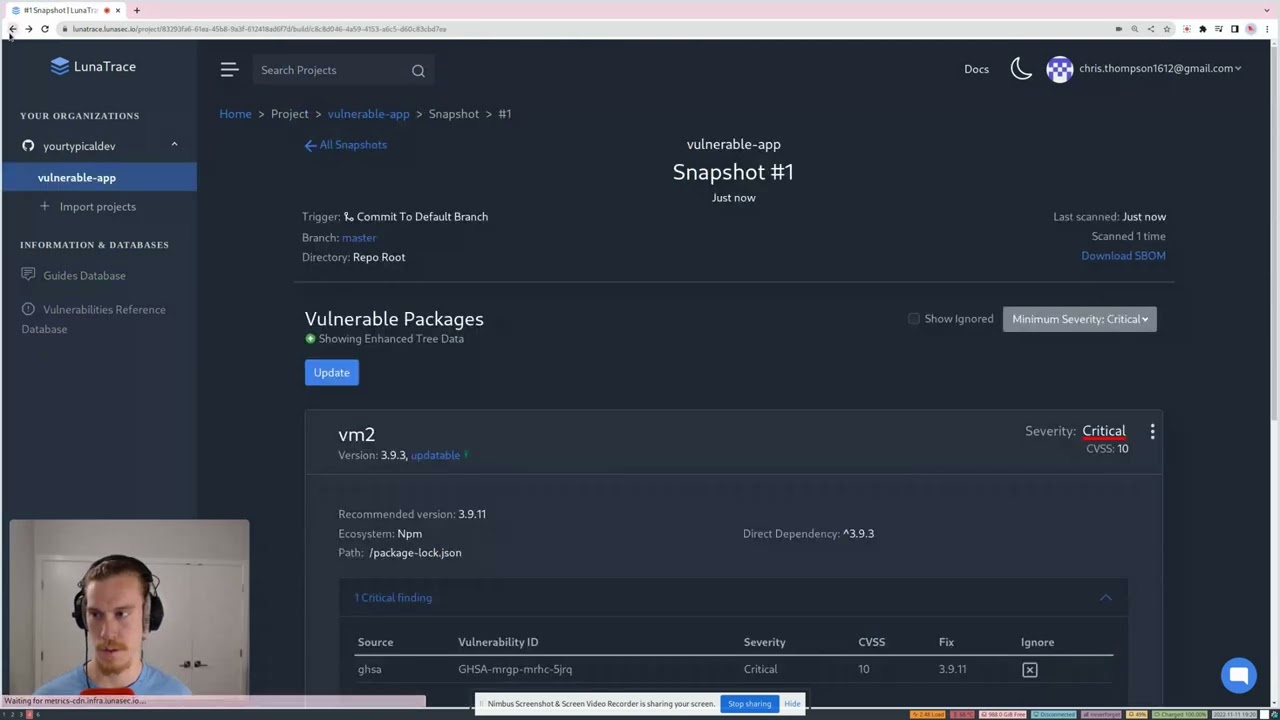Open the chris.thompson1612 account dropdown
The width and height of the screenshot is (1280, 720).
coord(1160,68)
